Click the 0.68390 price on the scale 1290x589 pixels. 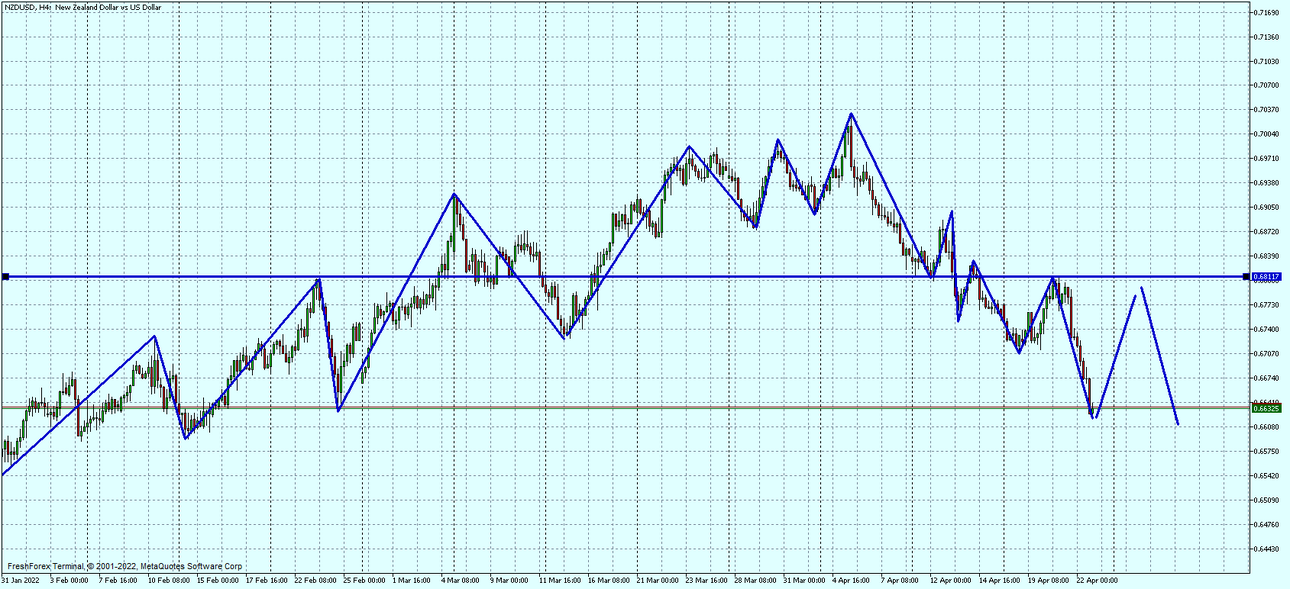point(1268,256)
